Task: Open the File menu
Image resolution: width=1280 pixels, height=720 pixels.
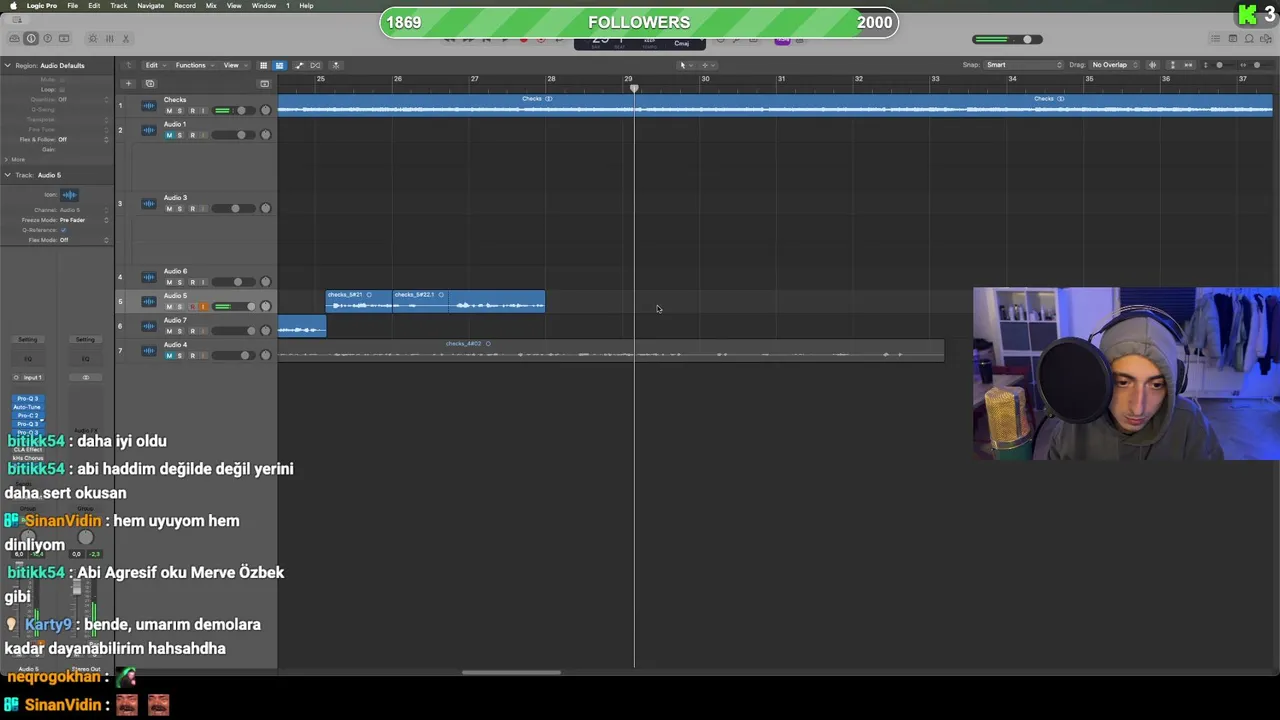Action: [73, 6]
